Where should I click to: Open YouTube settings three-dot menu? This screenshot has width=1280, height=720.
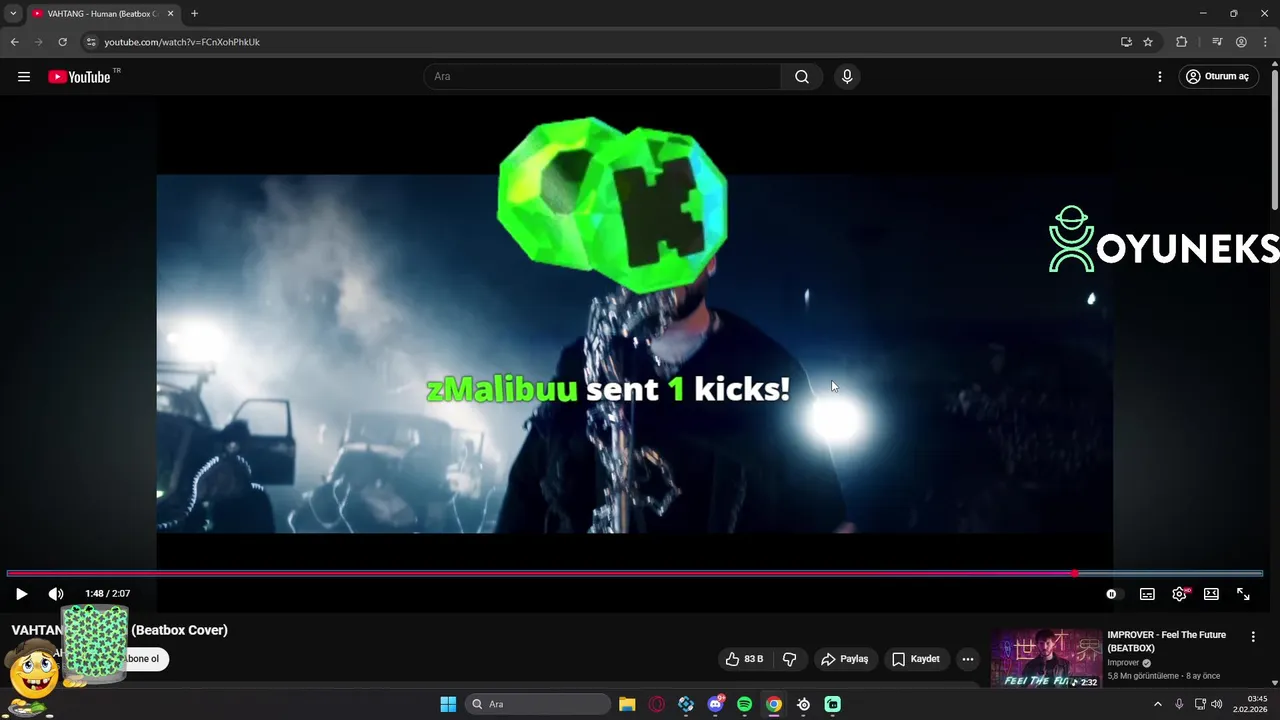click(1160, 77)
